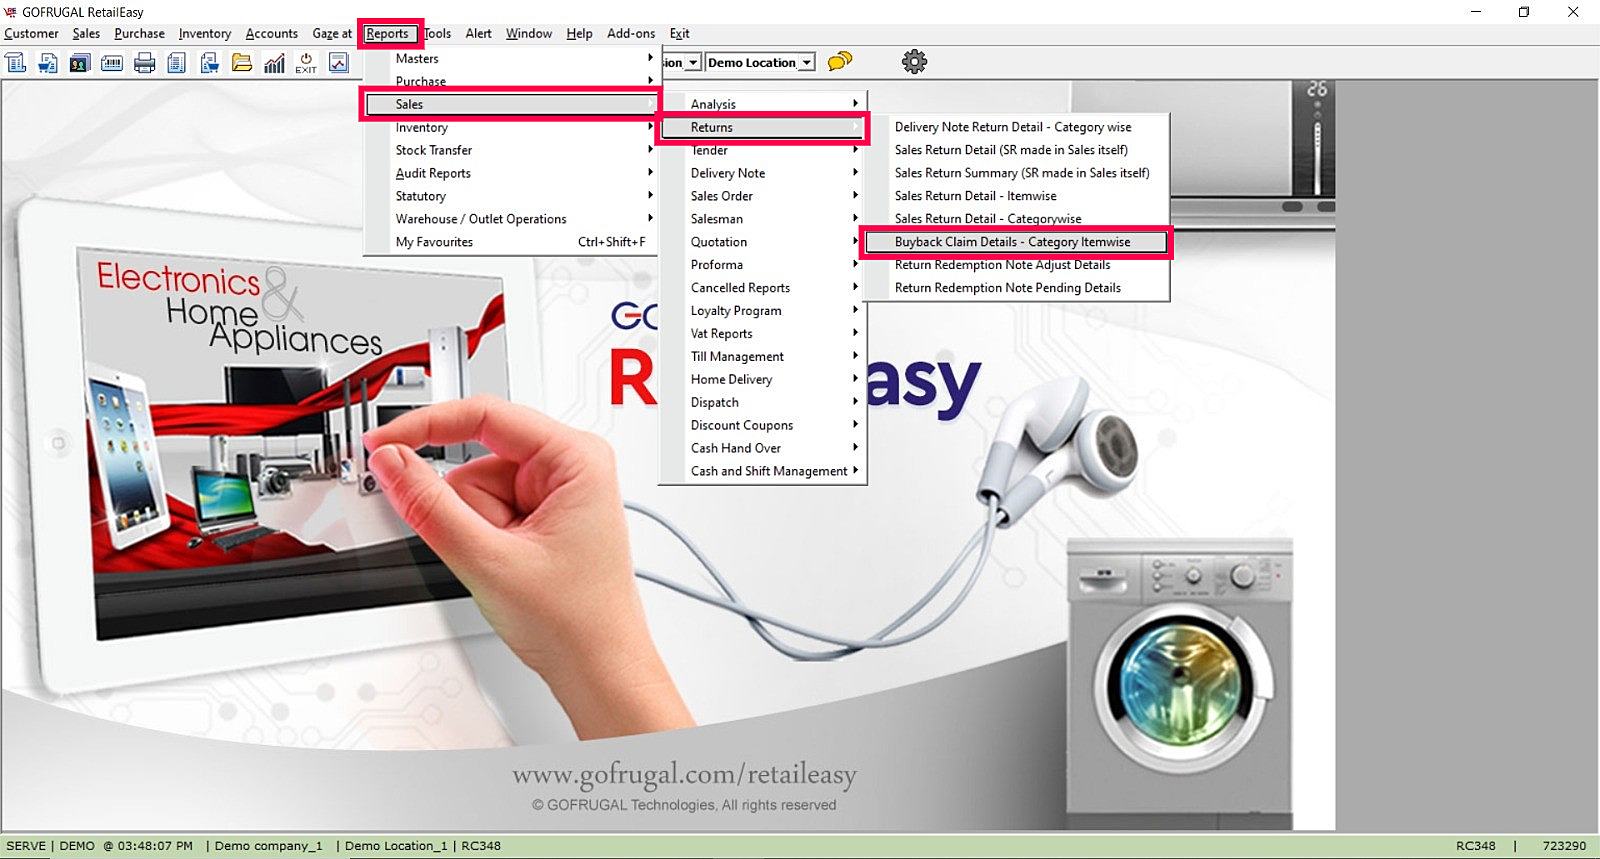Click 723290 in the status bar
This screenshot has width=1600, height=859.
(1564, 846)
